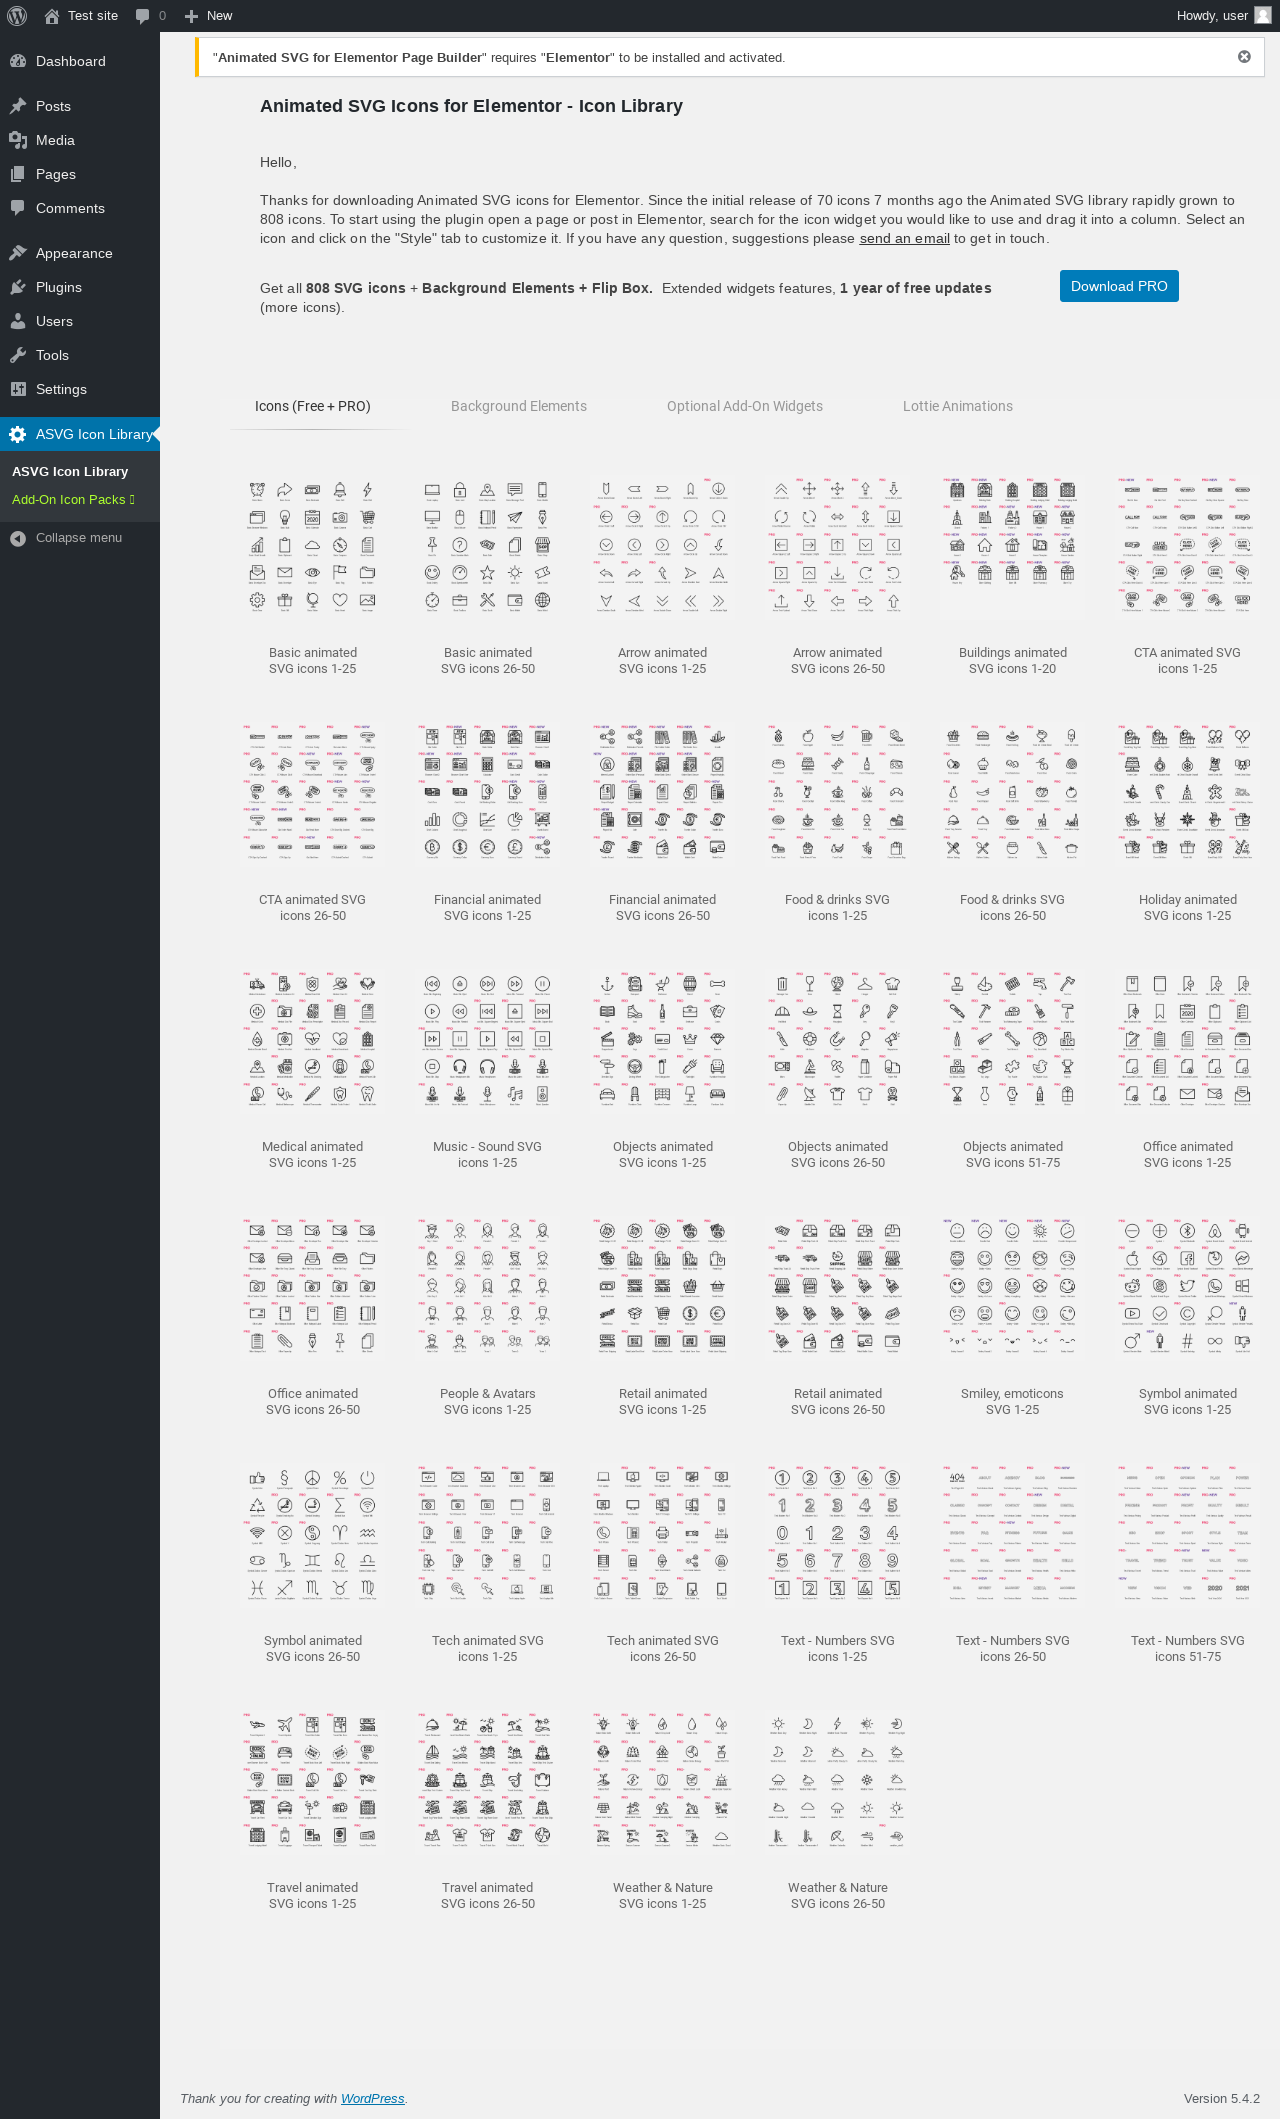Click the Download PRO button
Screen dimensions: 1280x2119
1119,286
